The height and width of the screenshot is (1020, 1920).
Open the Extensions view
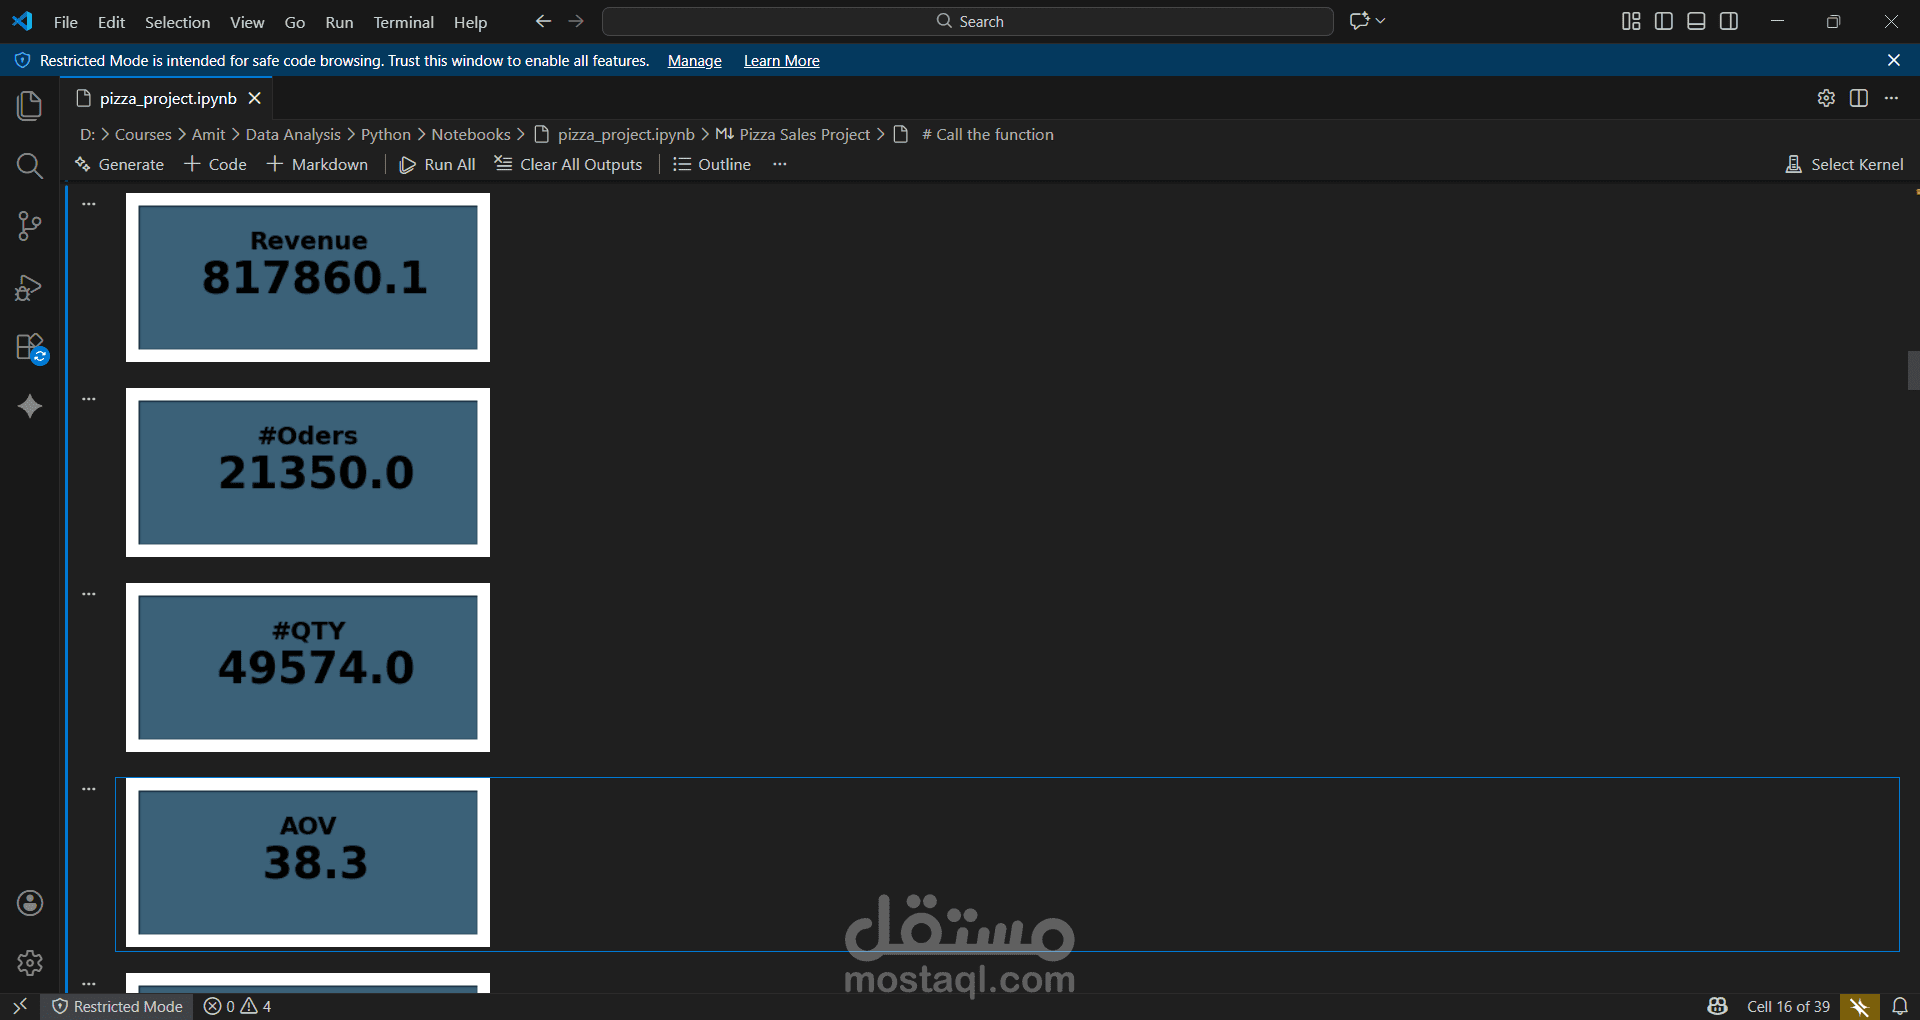point(30,348)
